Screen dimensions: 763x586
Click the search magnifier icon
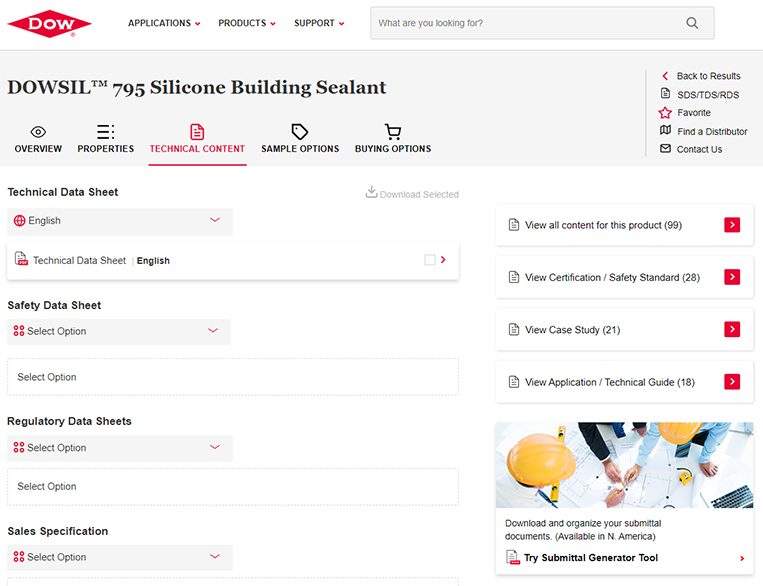[x=692, y=23]
